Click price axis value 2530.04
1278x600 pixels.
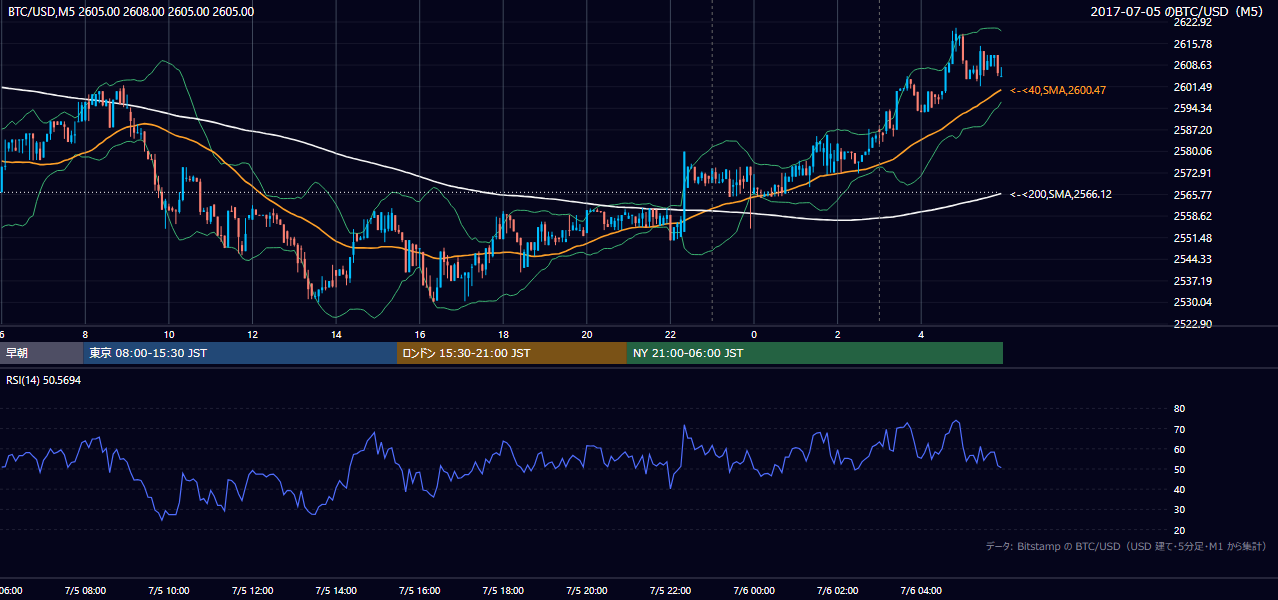tap(1192, 302)
